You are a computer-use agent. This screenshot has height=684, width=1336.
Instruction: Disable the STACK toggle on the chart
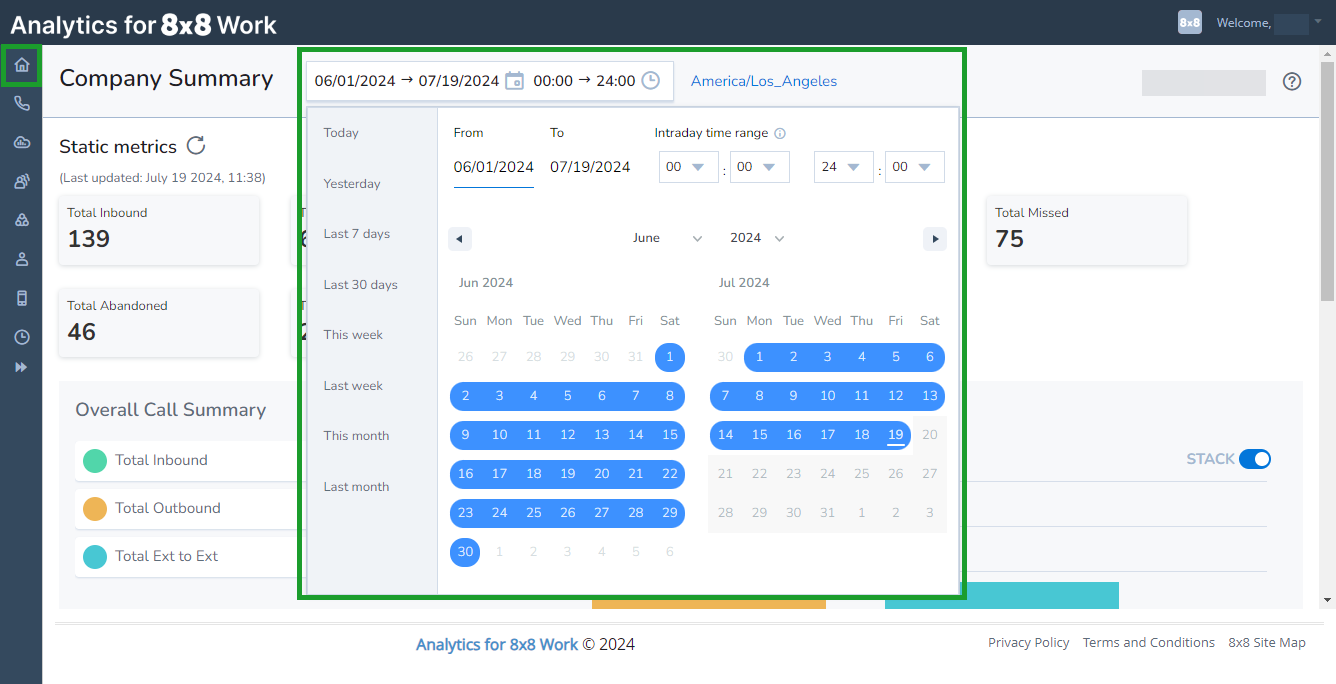[x=1257, y=458]
